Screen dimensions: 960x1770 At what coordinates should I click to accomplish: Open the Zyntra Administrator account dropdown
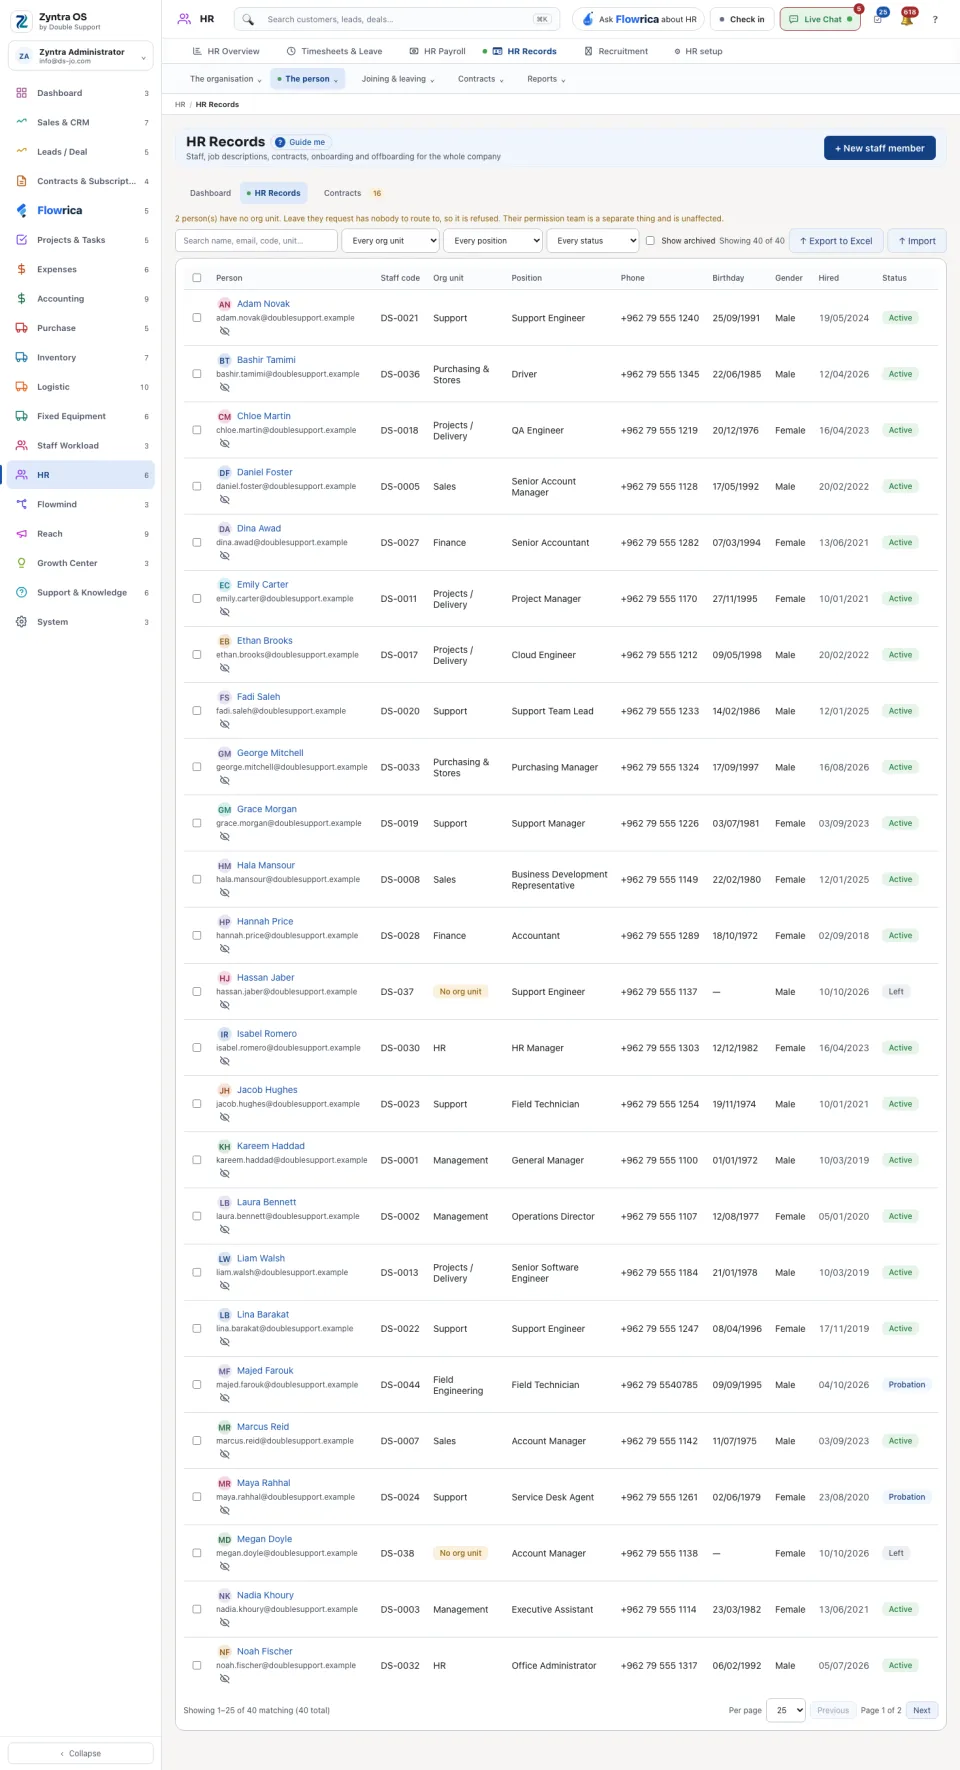pos(81,56)
